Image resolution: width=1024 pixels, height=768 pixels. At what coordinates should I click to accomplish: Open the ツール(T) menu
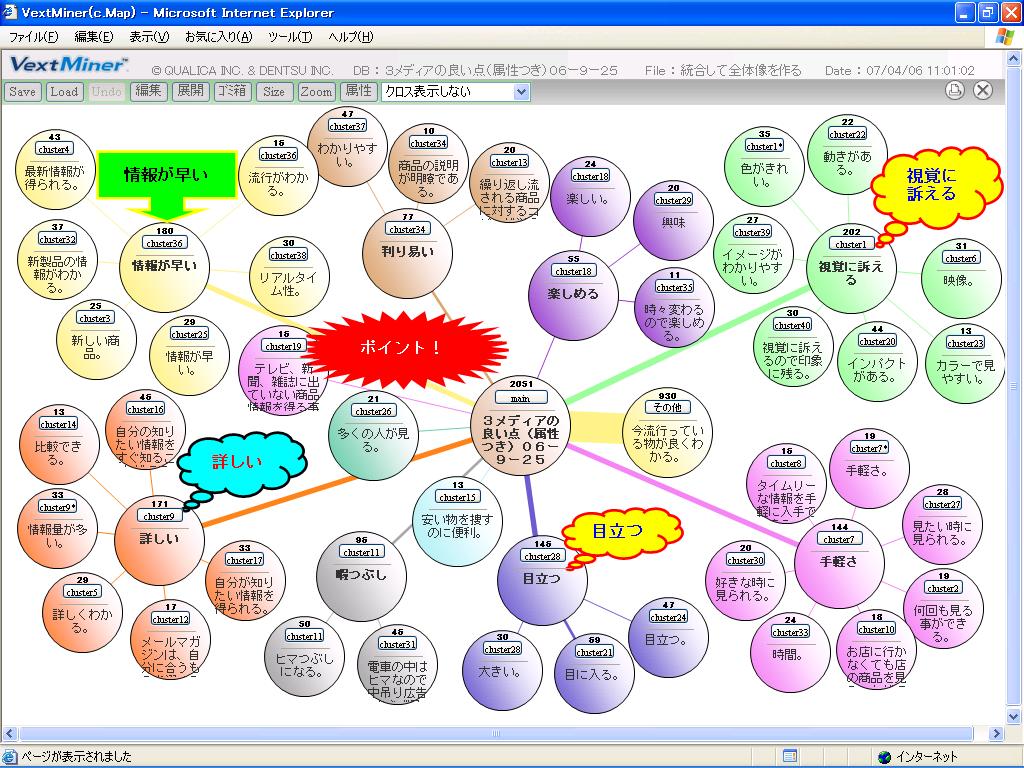[290, 37]
